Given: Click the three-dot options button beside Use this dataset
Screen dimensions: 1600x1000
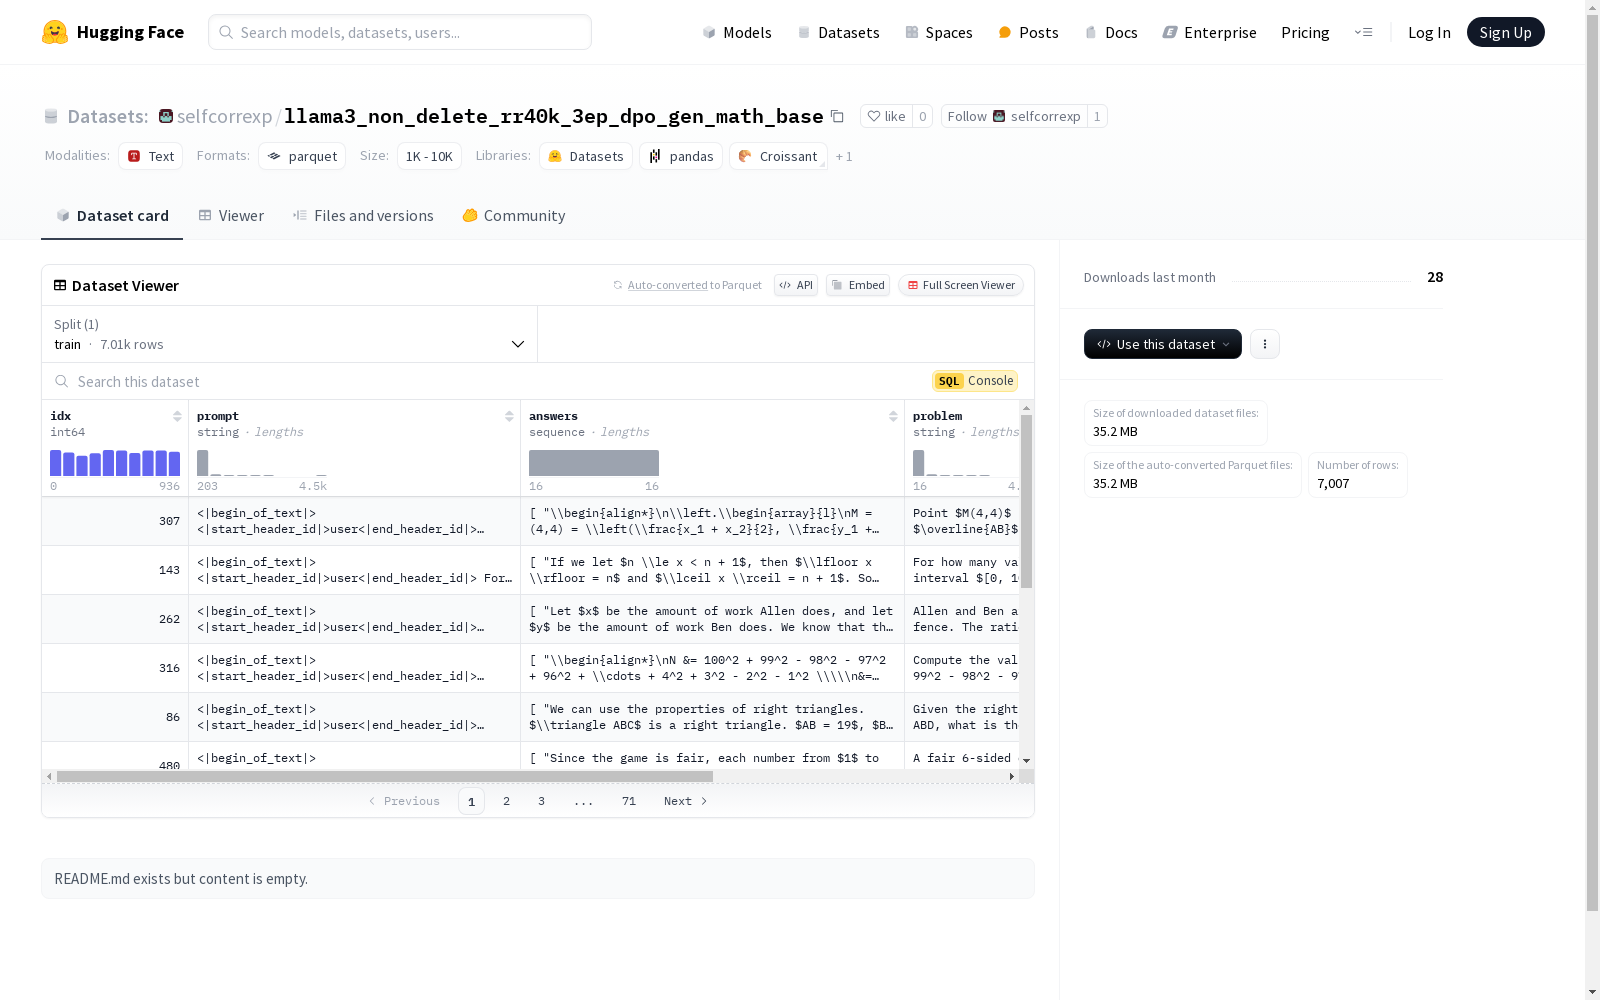Looking at the screenshot, I should pos(1265,344).
